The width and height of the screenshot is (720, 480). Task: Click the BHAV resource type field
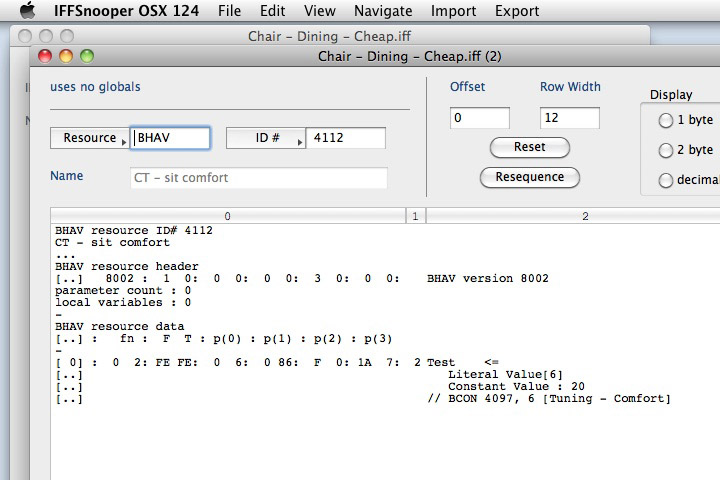click(x=170, y=138)
